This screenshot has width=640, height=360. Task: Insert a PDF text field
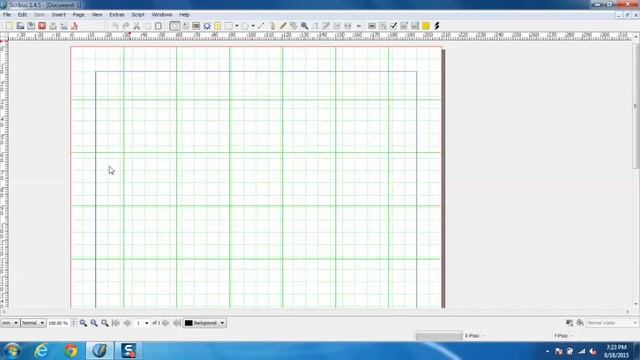tap(383, 26)
